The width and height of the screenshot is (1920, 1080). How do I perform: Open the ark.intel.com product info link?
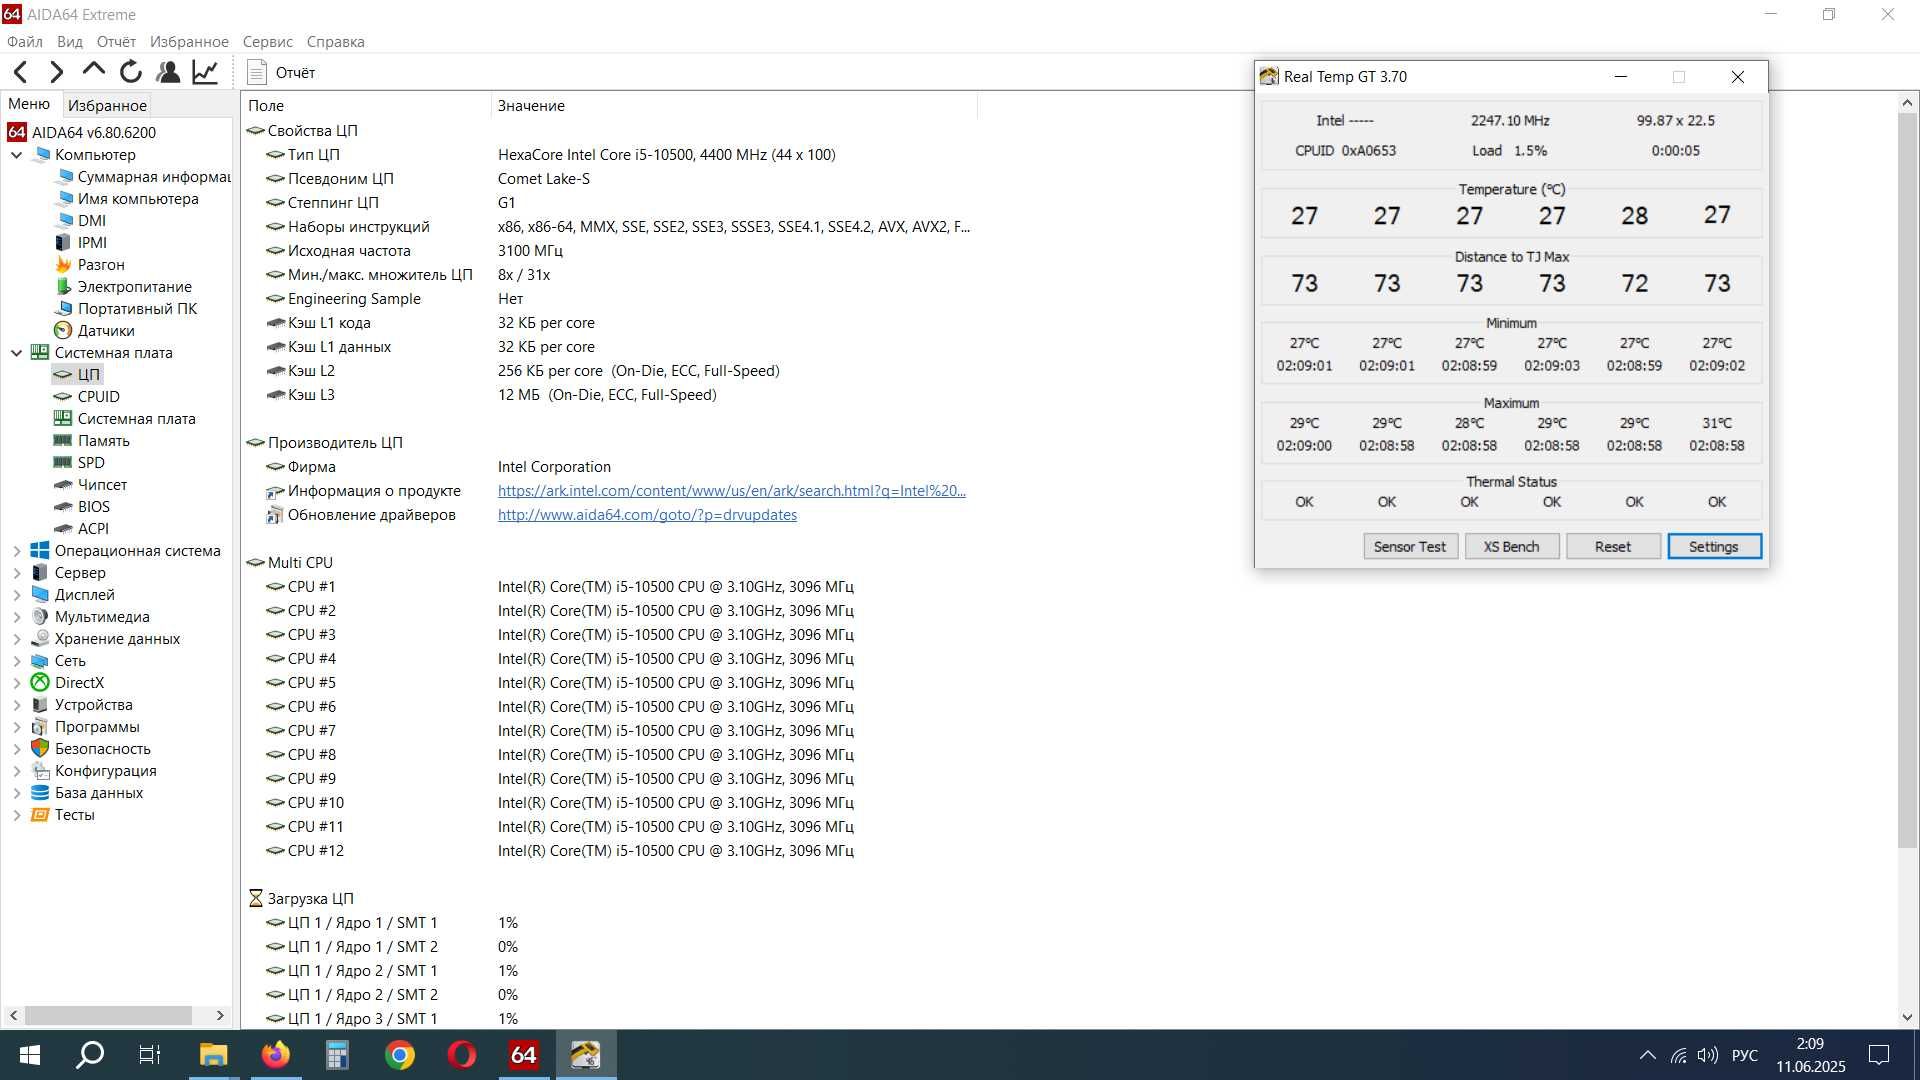(x=732, y=491)
